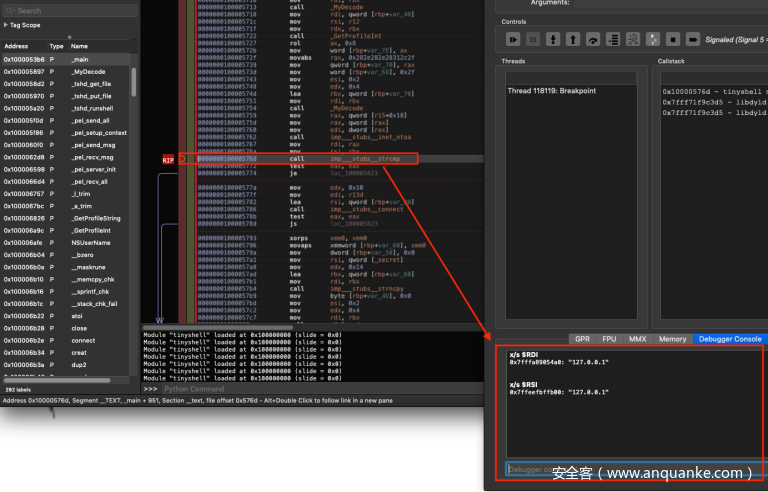Click the label Search field

pos(68,10)
